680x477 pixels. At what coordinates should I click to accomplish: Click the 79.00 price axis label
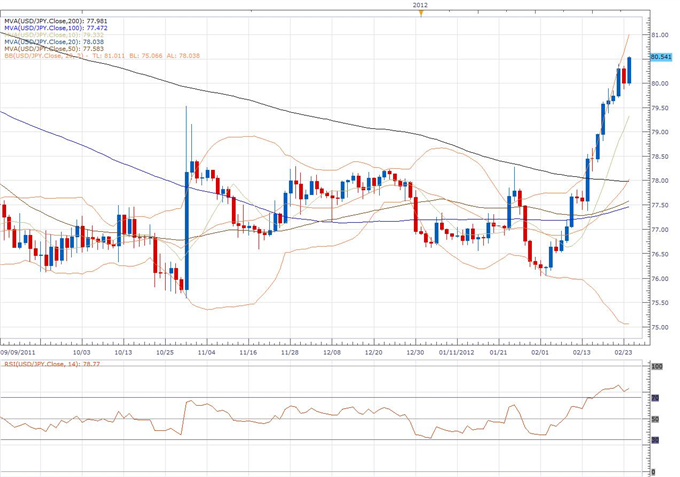[x=660, y=132]
